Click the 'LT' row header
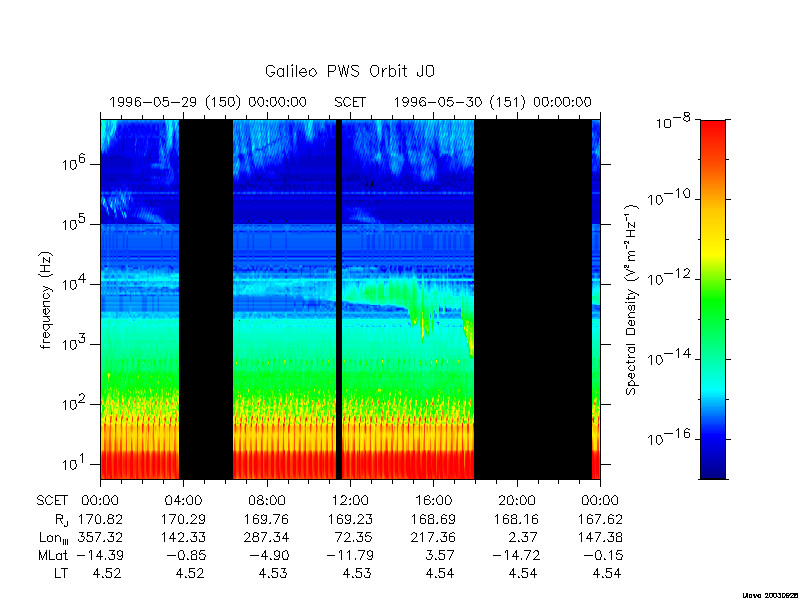The width and height of the screenshot is (800, 600). pos(61,573)
